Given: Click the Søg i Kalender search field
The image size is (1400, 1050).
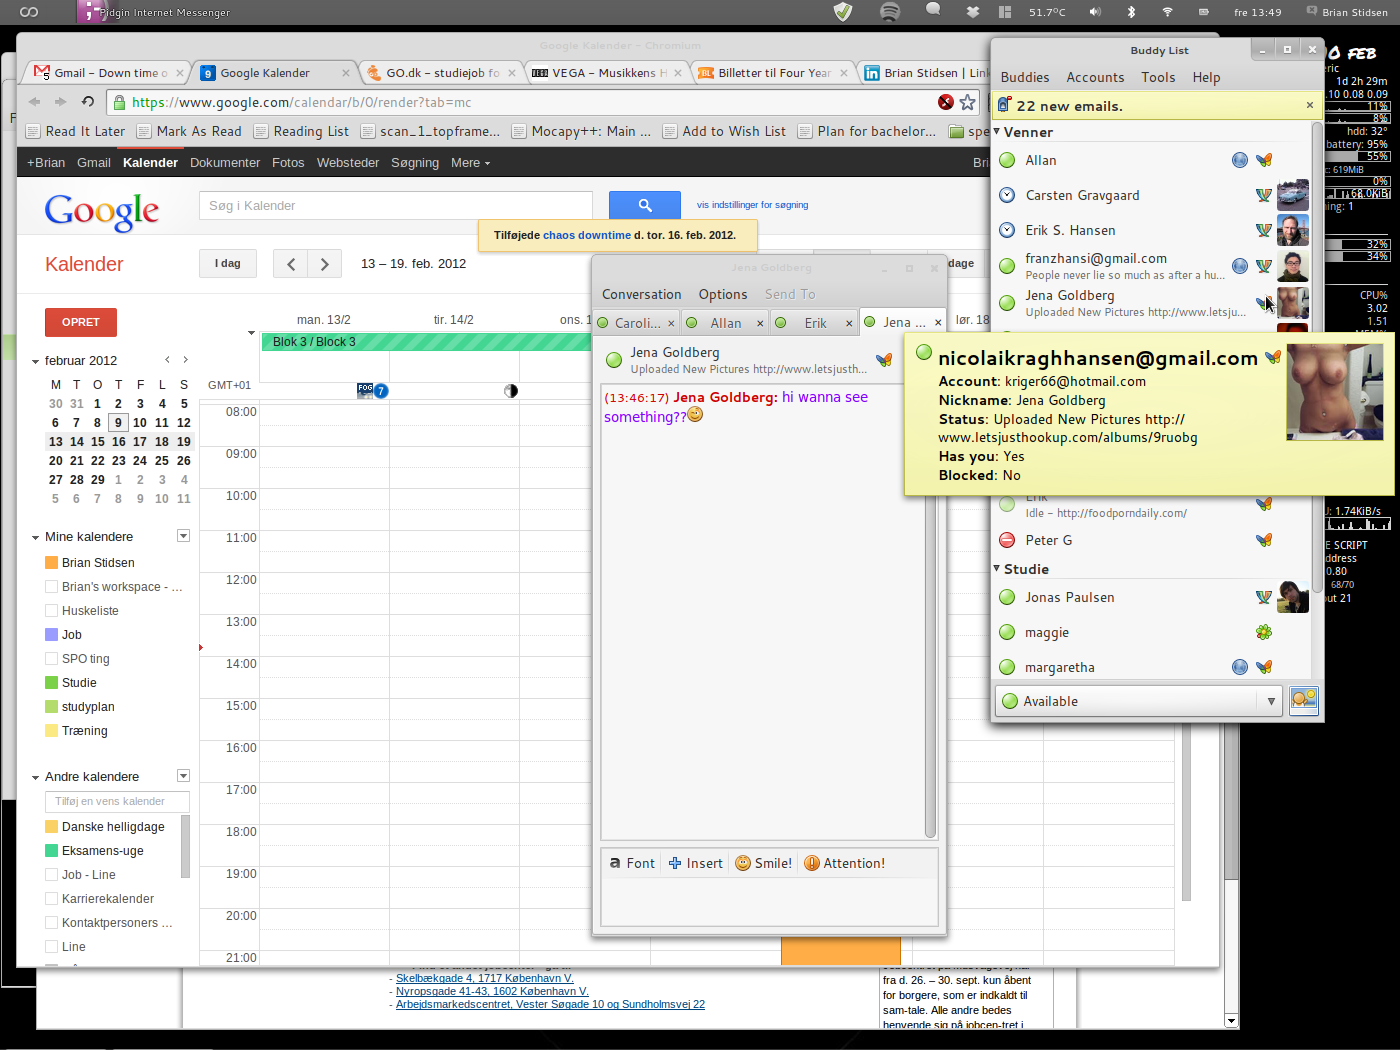Looking at the screenshot, I should coord(395,205).
